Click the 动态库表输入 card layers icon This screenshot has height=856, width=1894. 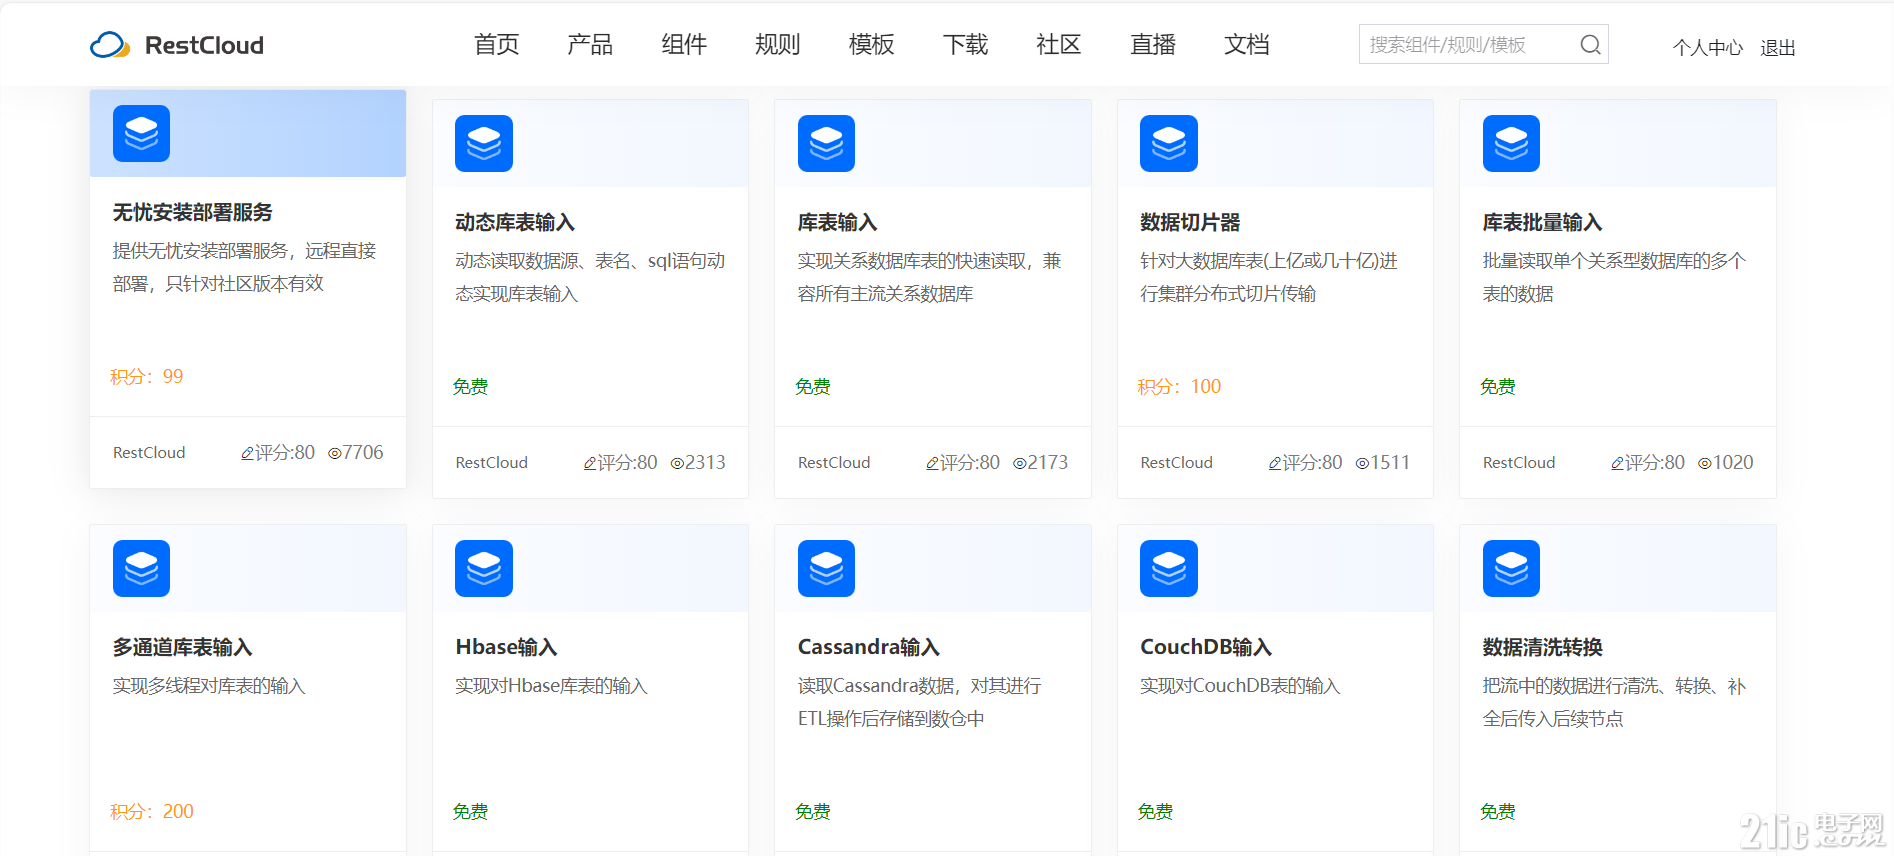click(x=484, y=143)
